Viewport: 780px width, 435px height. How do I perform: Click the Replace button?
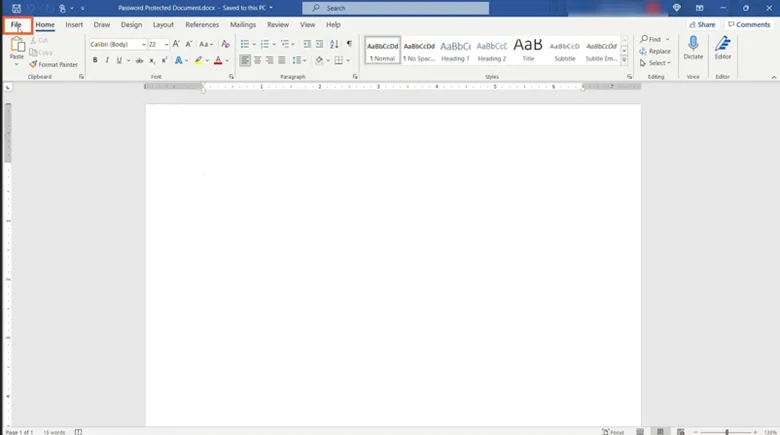point(655,51)
